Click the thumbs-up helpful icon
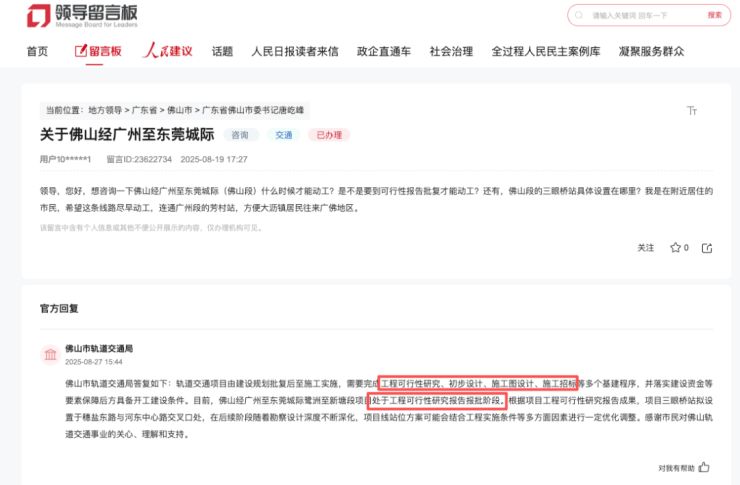The width and height of the screenshot is (740, 485). pyautogui.click(x=704, y=467)
